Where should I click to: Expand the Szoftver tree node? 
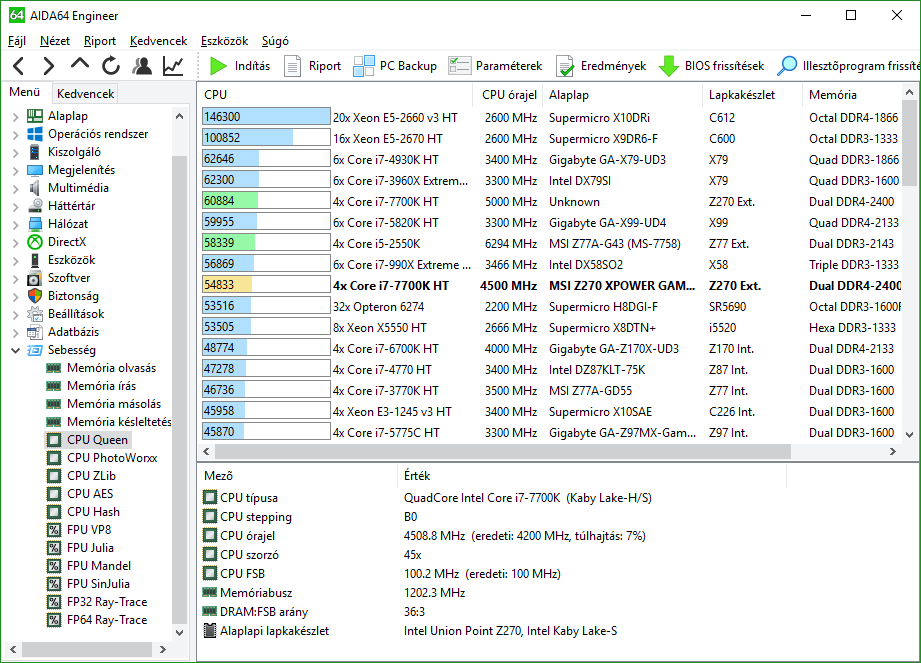tap(16, 278)
